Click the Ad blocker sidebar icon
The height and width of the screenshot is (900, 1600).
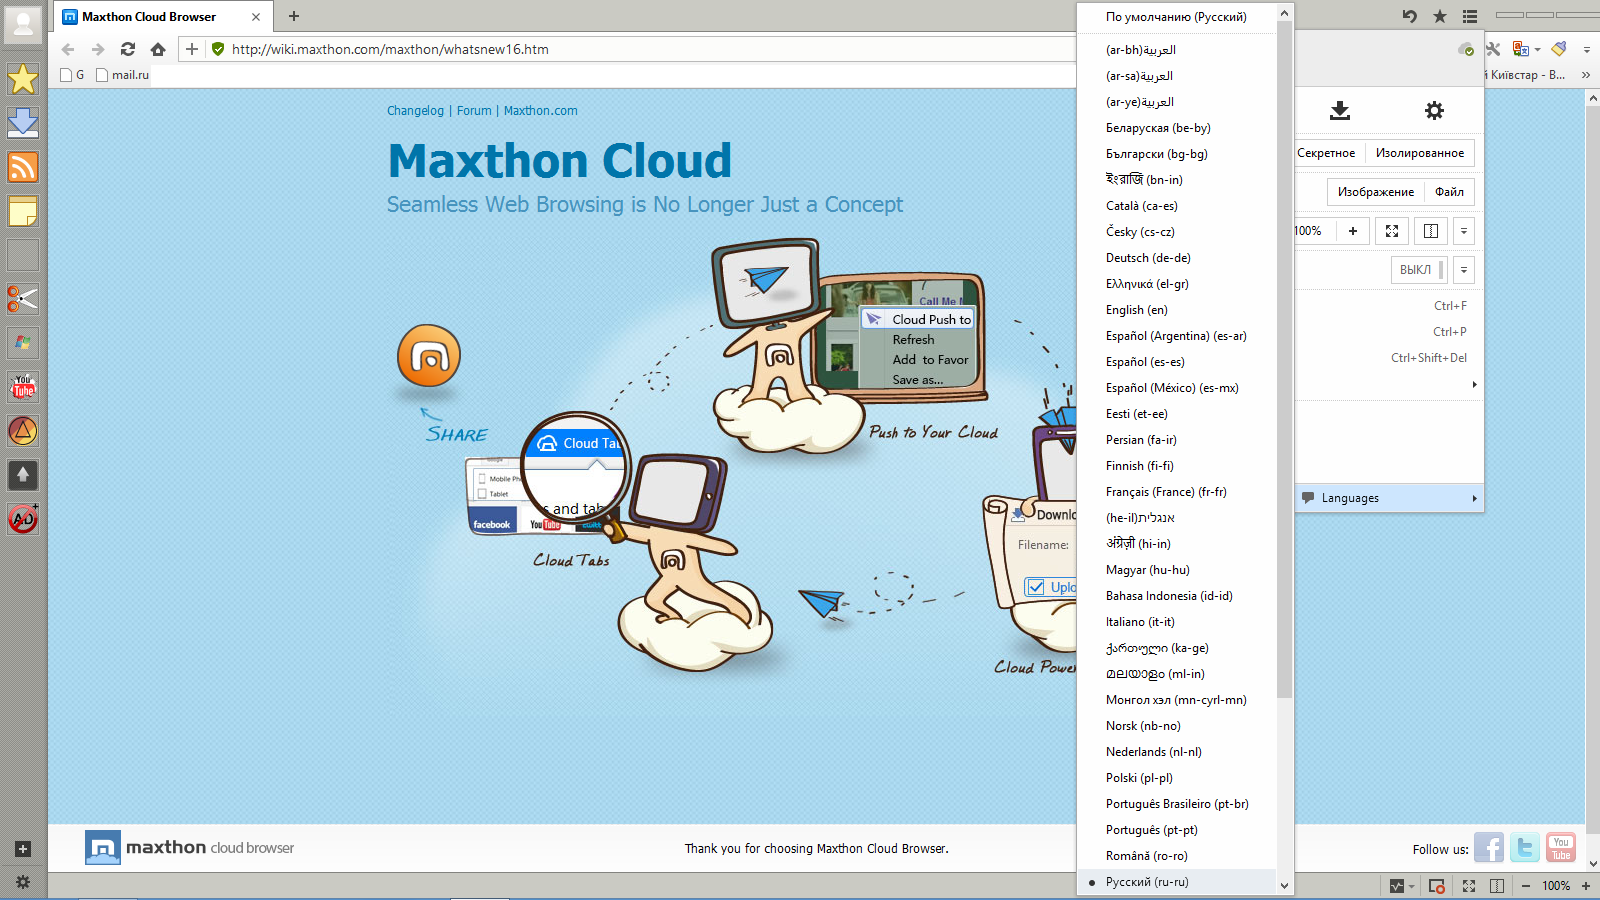point(22,518)
